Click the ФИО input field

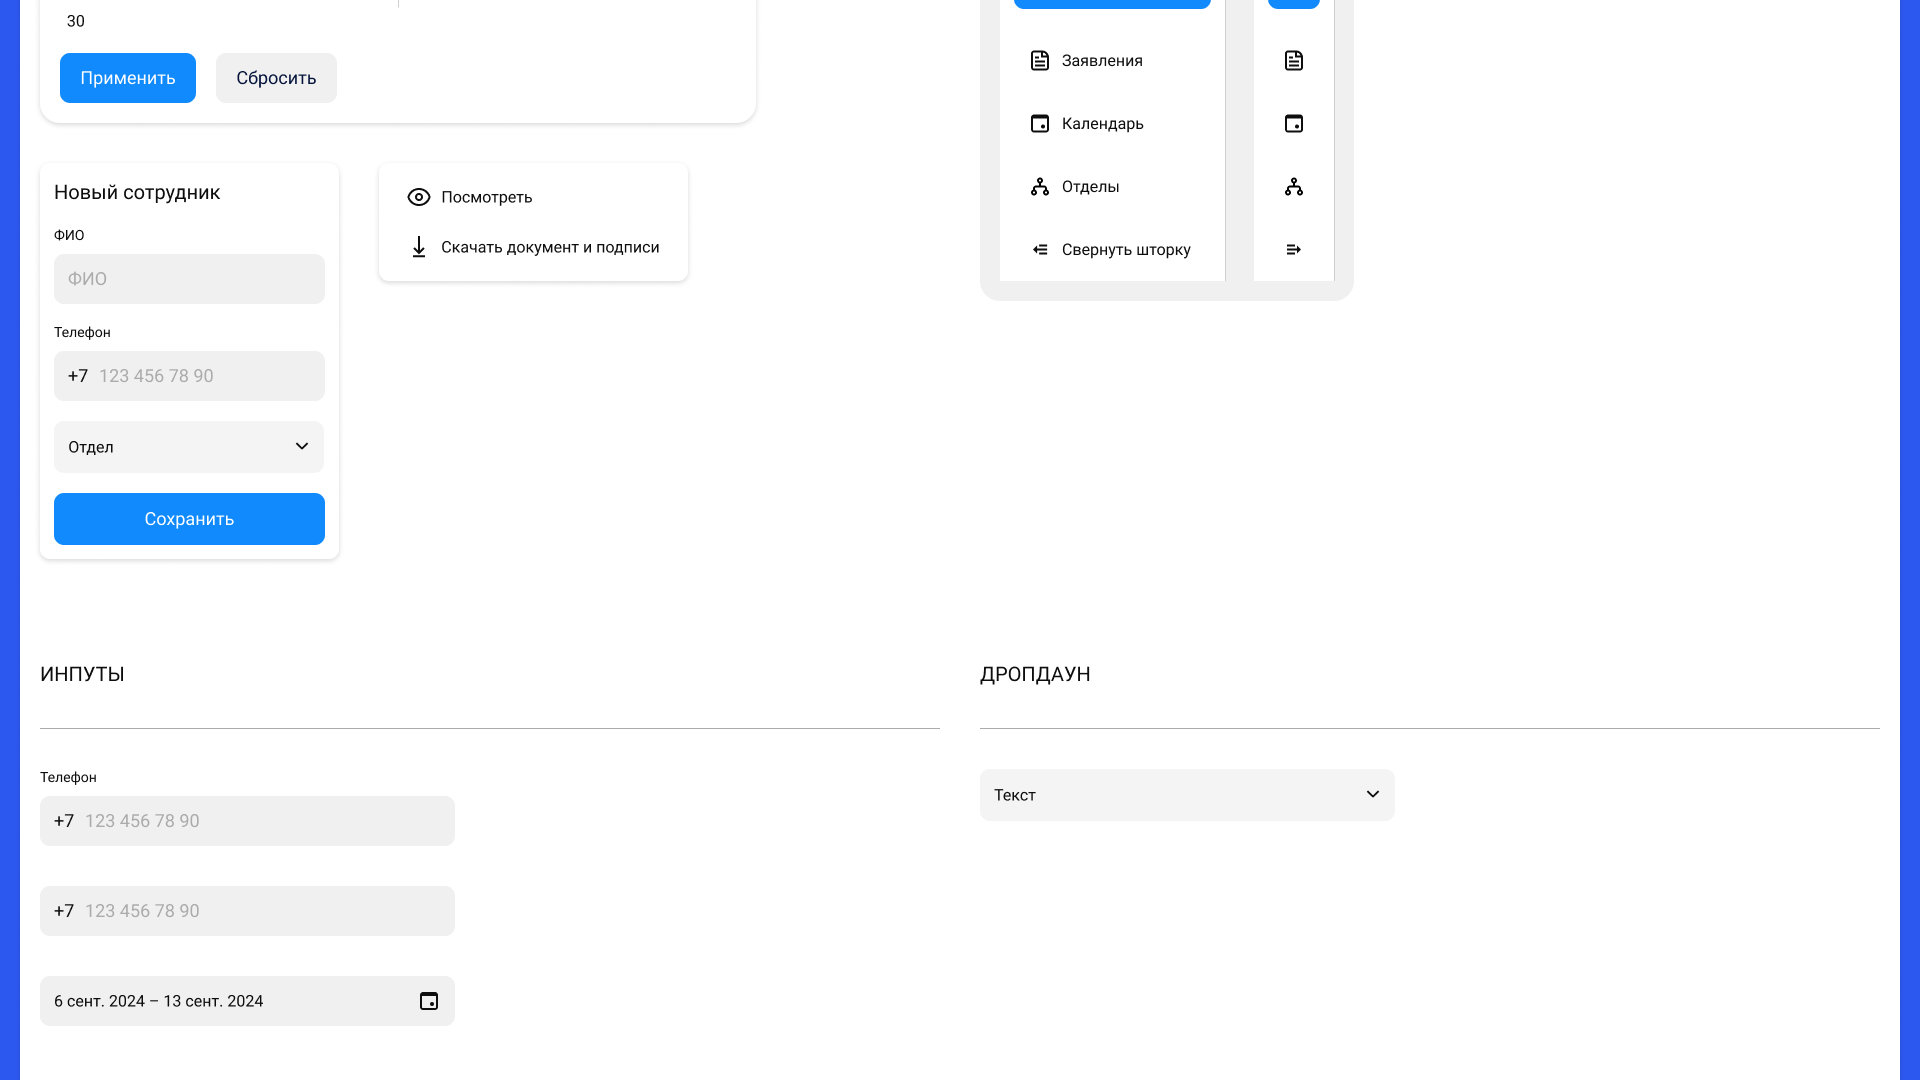coord(189,279)
